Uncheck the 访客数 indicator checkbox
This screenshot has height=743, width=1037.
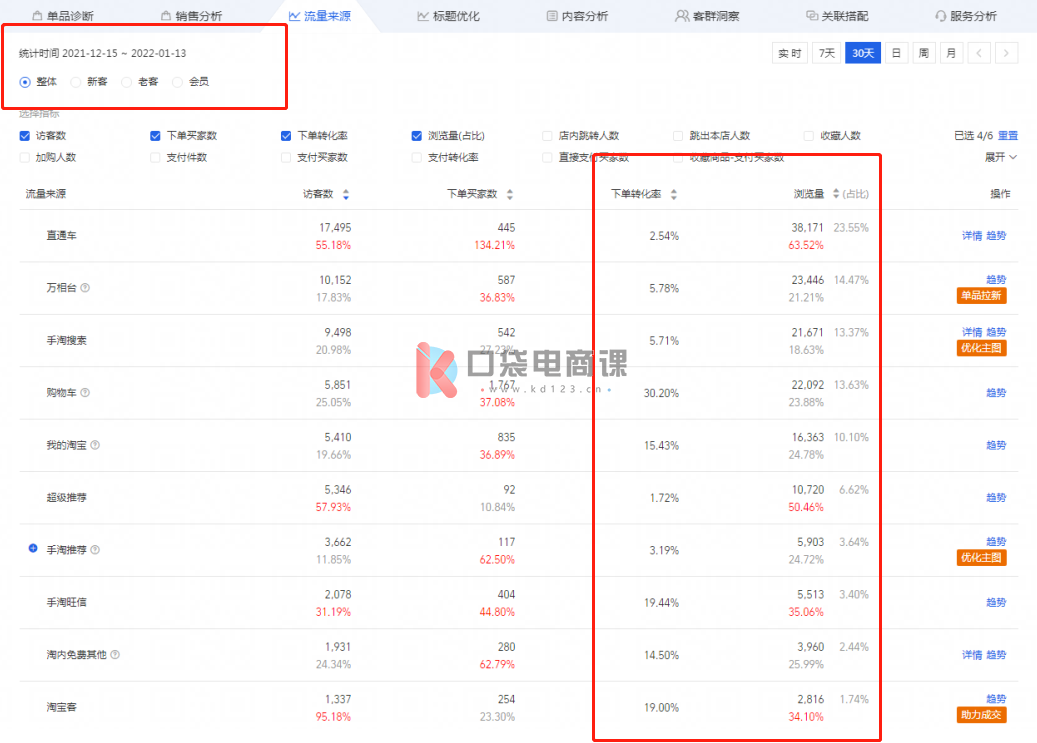(25, 136)
